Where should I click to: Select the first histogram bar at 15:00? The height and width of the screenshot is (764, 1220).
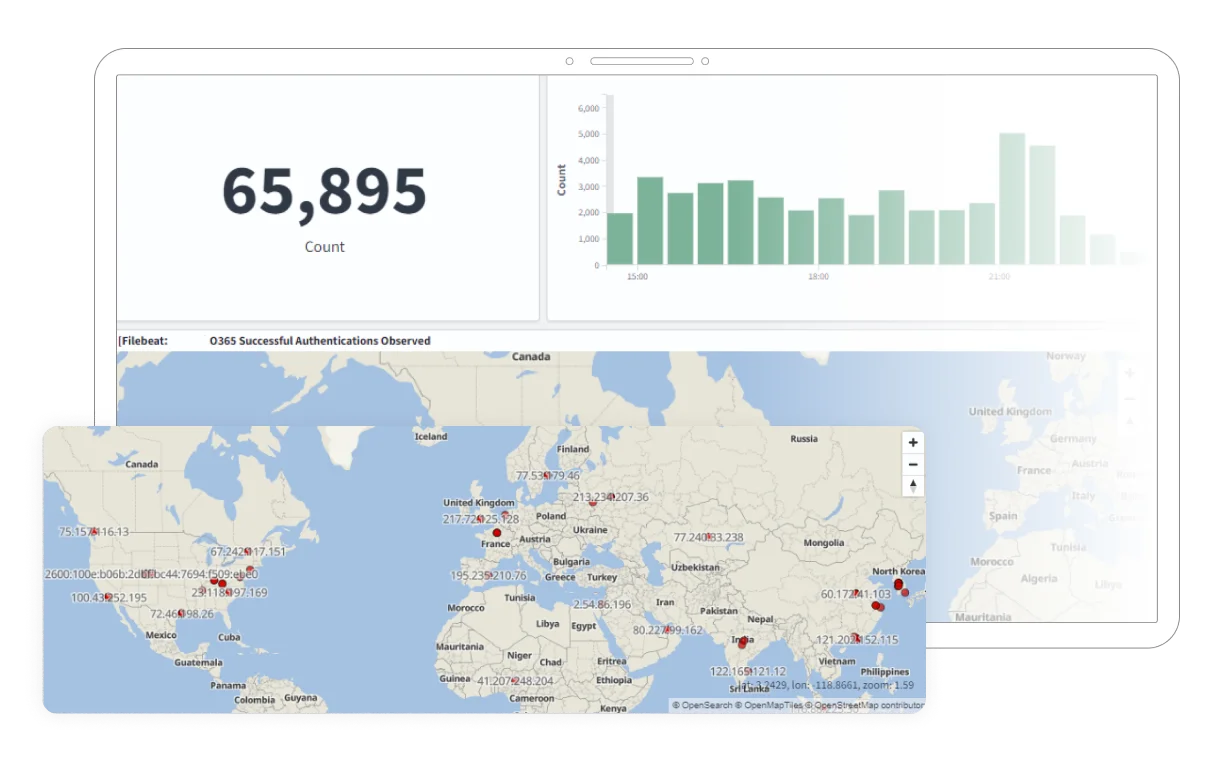619,239
